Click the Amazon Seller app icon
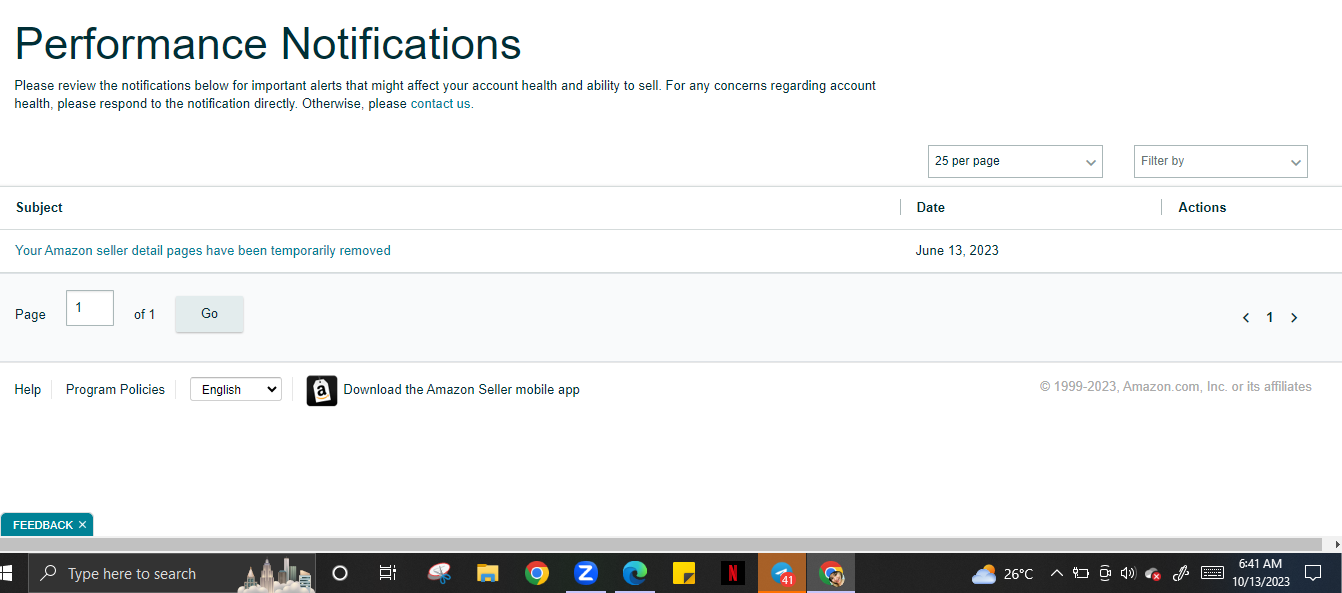 [x=322, y=390]
